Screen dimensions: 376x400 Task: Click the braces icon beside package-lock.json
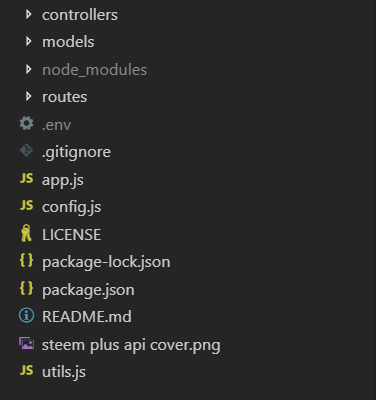pos(26,260)
